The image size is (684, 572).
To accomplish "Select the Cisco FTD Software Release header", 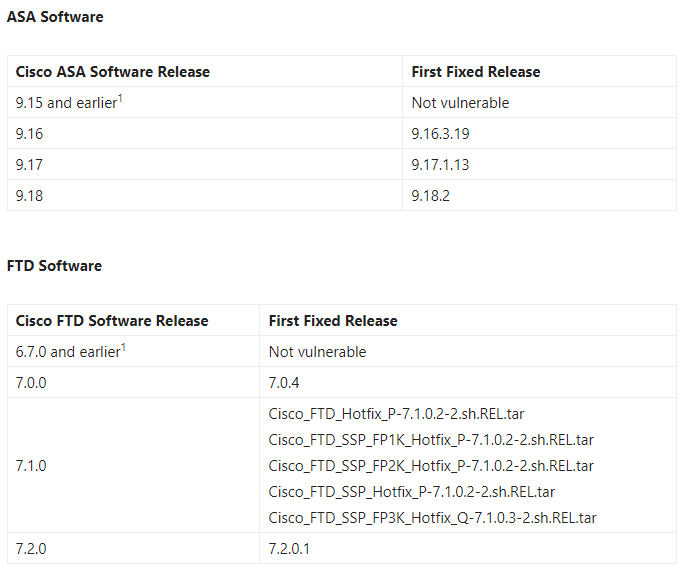I will (112, 321).
